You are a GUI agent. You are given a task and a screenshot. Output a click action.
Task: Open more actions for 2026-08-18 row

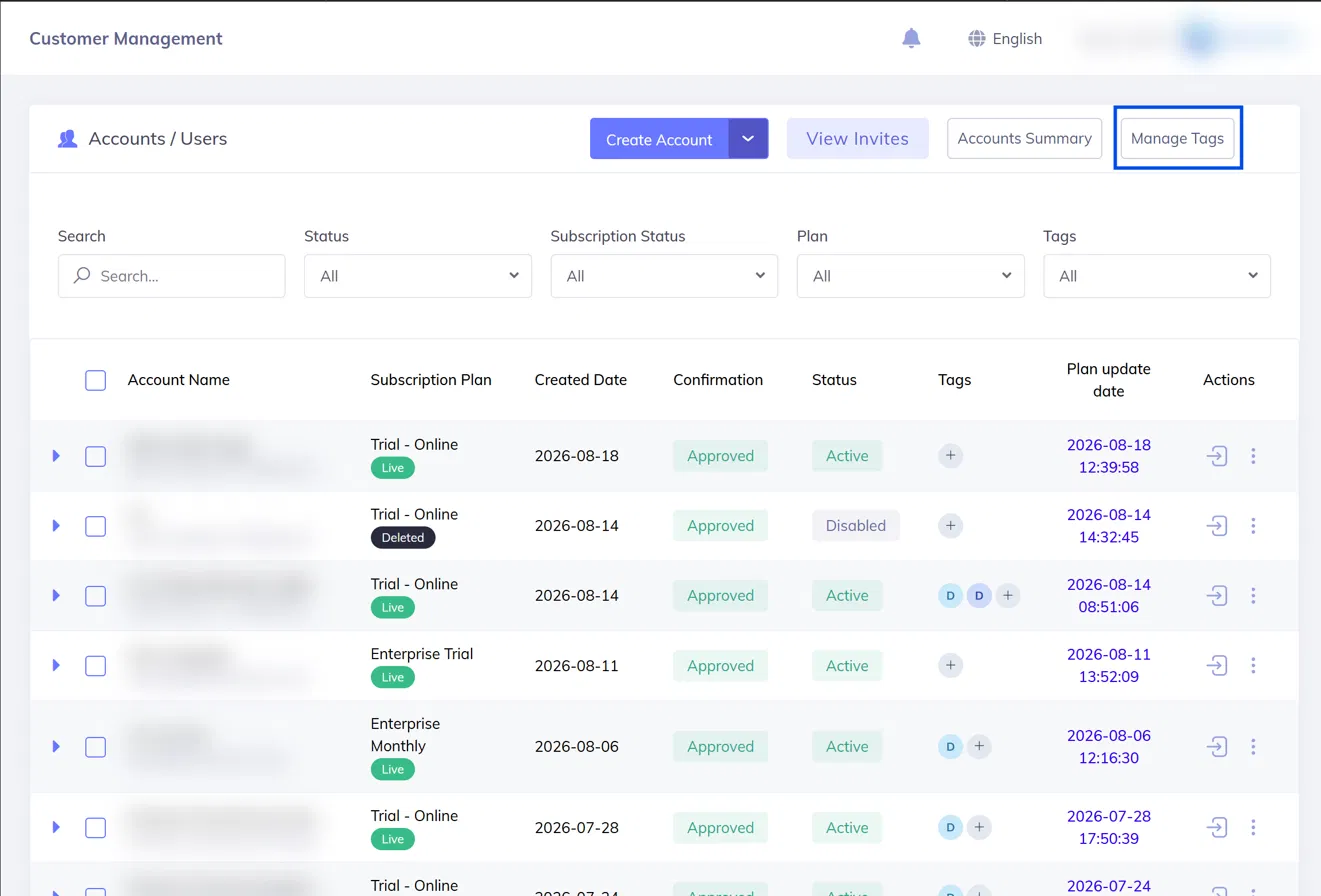point(1253,456)
